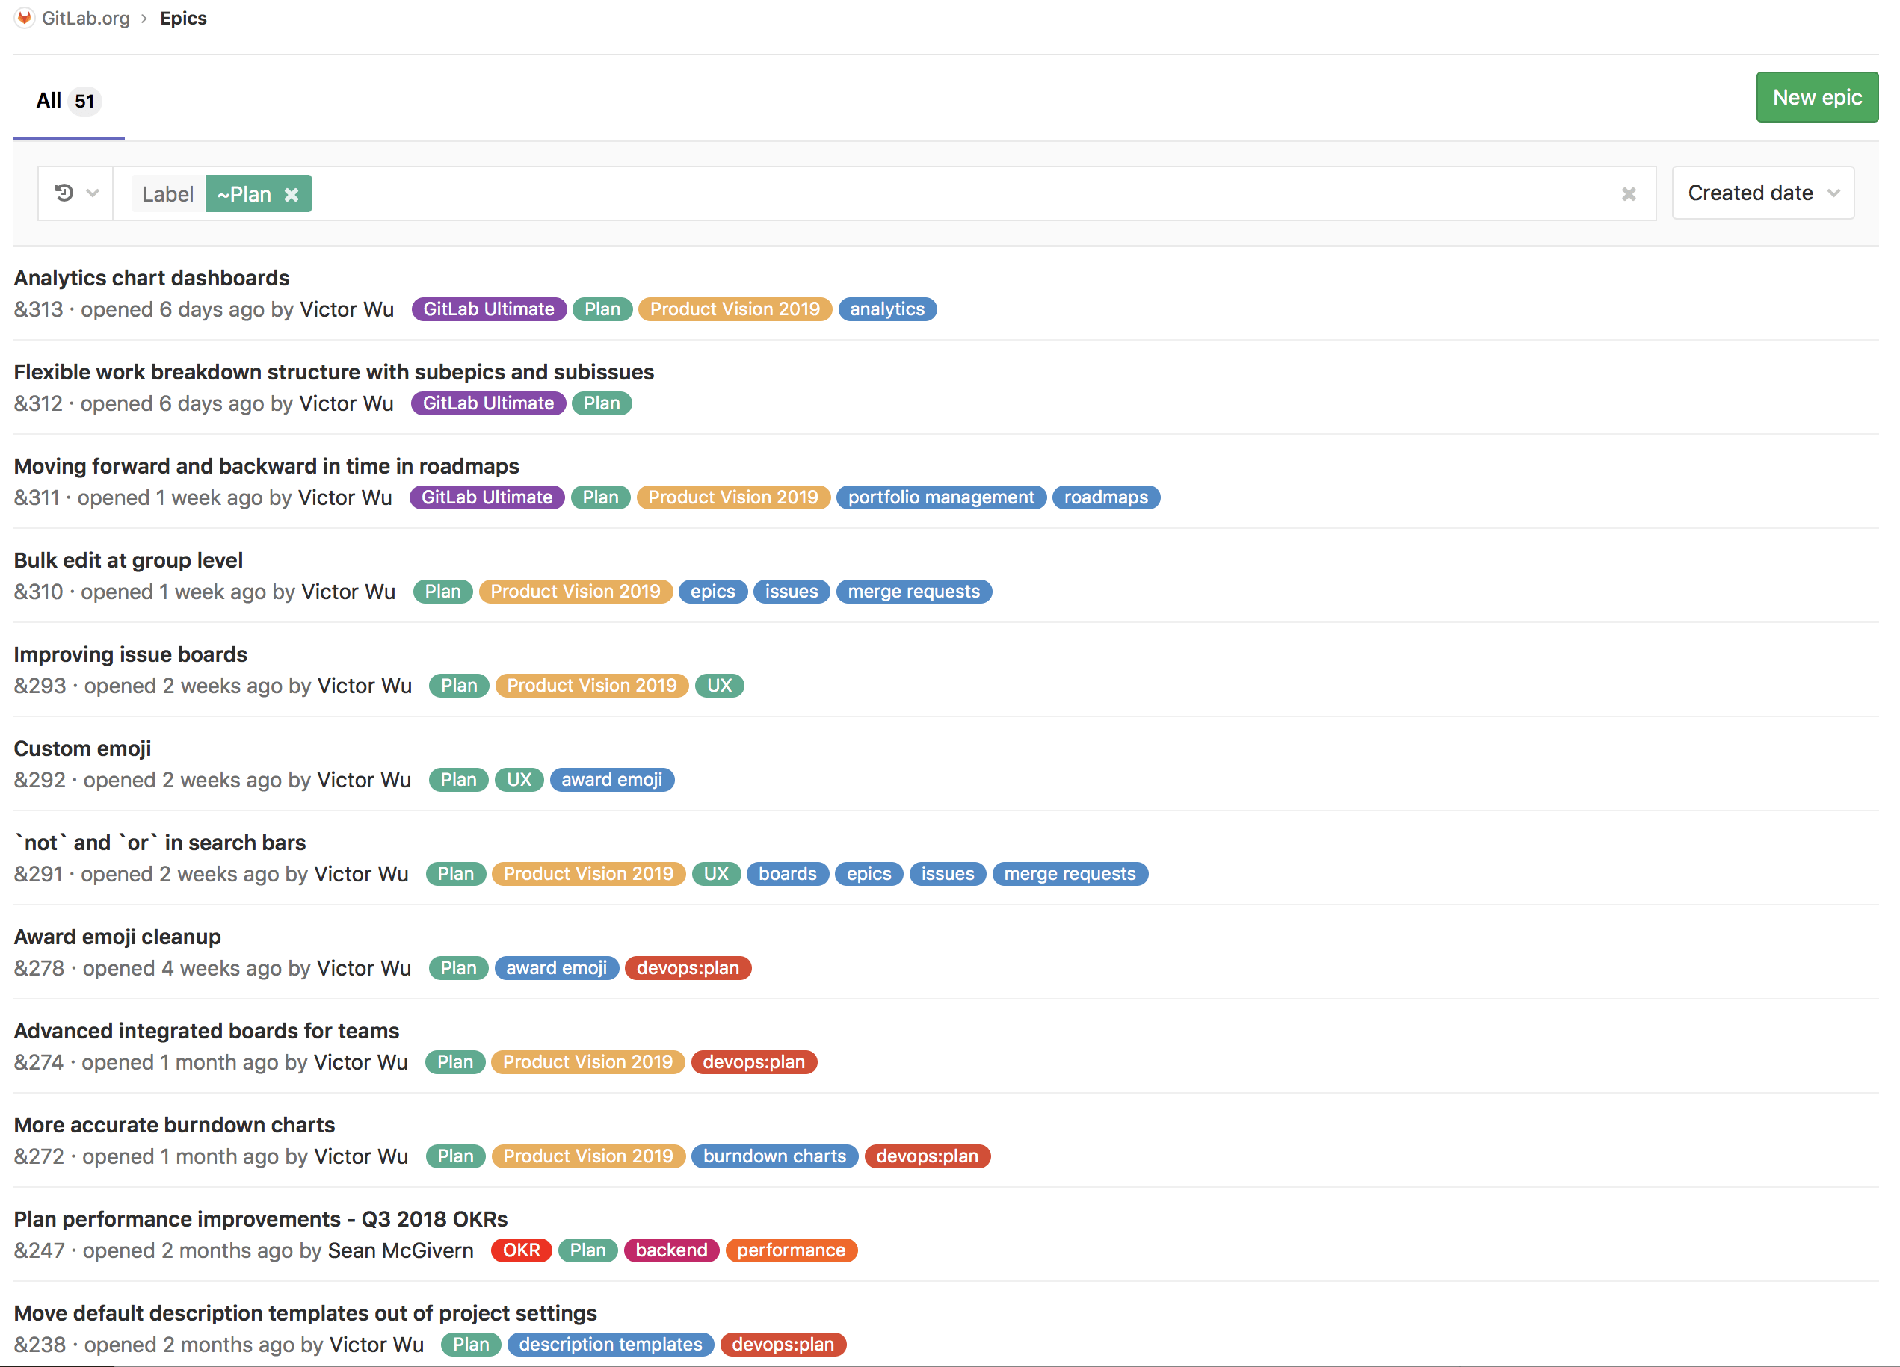
Task: Click the OKR label on epic &247
Action: coord(521,1250)
